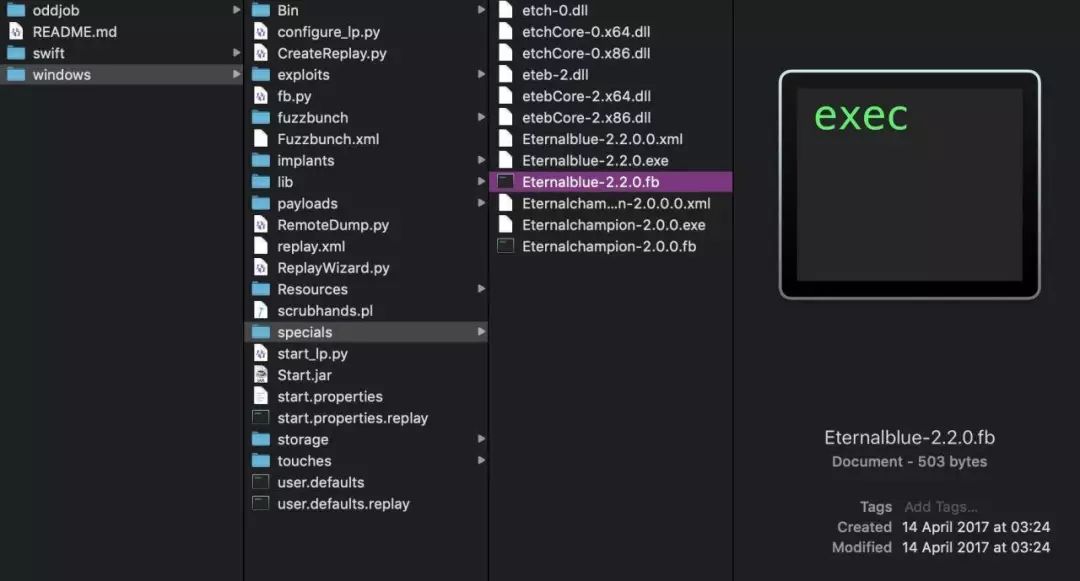Select the specials folder row

point(366,332)
